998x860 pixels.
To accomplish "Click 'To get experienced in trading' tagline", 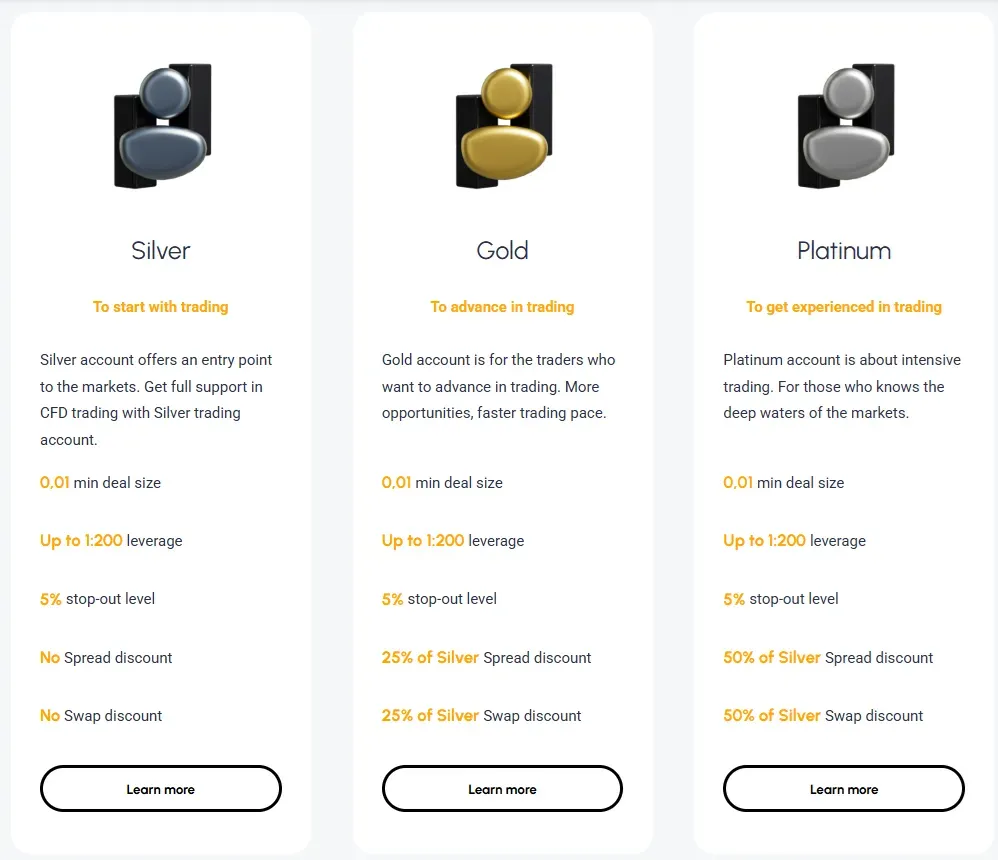I will pos(844,307).
